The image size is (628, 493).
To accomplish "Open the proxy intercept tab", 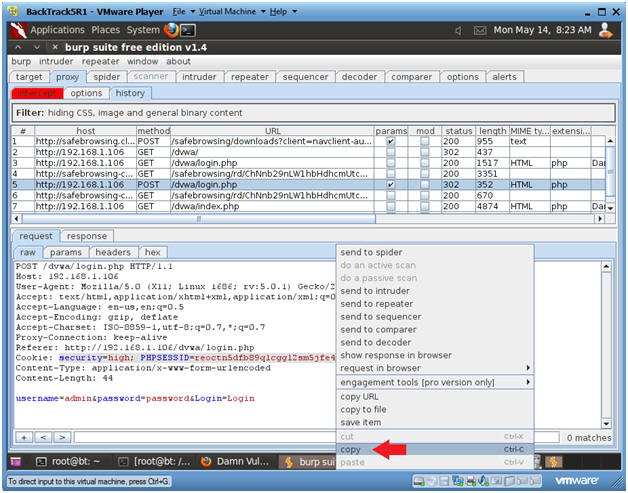I will [x=37, y=93].
